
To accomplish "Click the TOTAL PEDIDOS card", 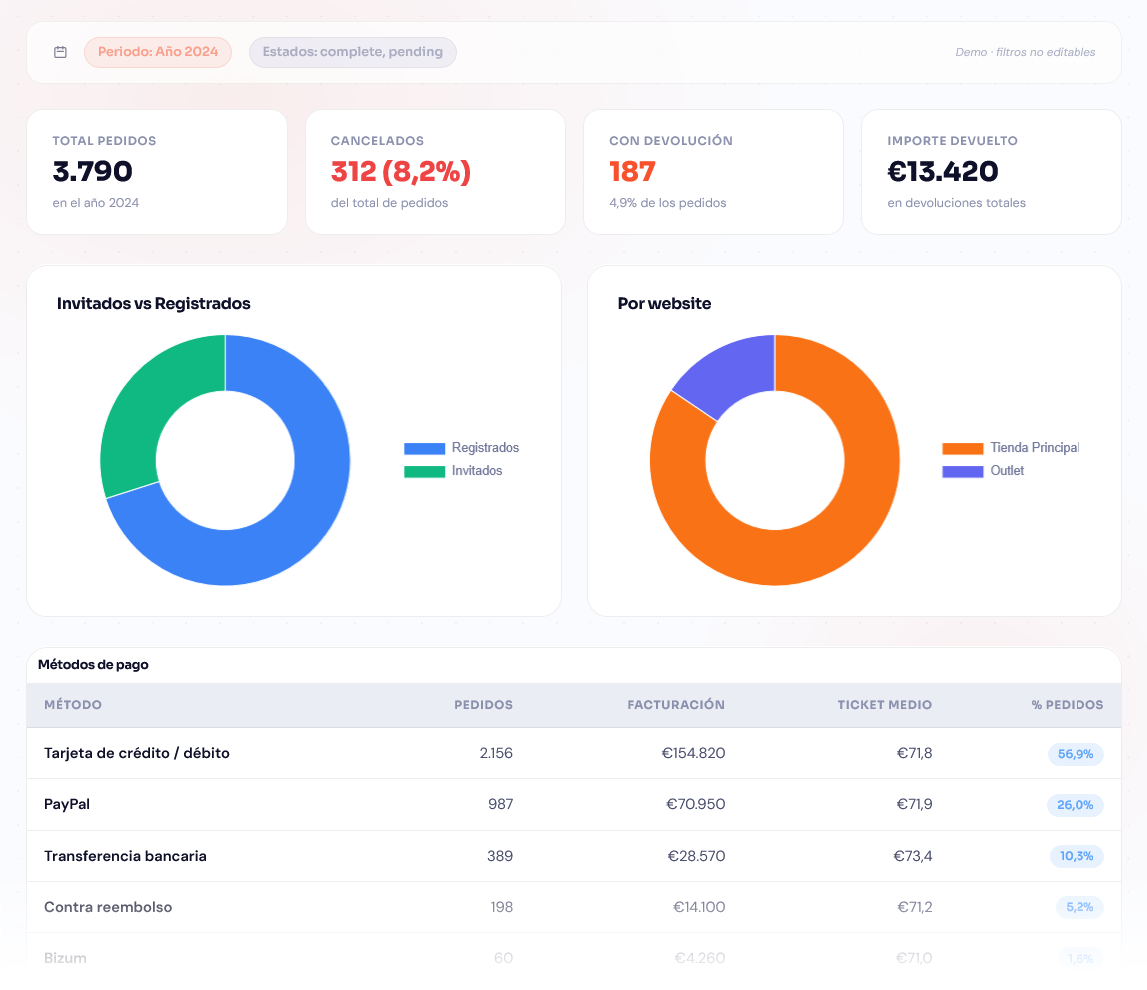I will [x=157, y=171].
